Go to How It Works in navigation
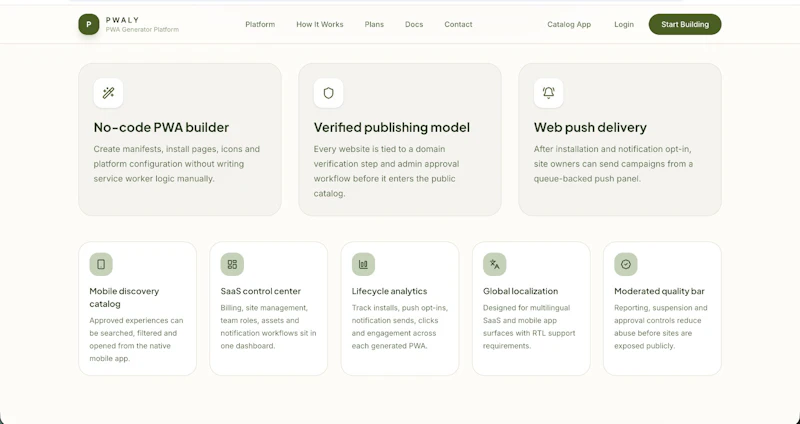 coord(320,24)
